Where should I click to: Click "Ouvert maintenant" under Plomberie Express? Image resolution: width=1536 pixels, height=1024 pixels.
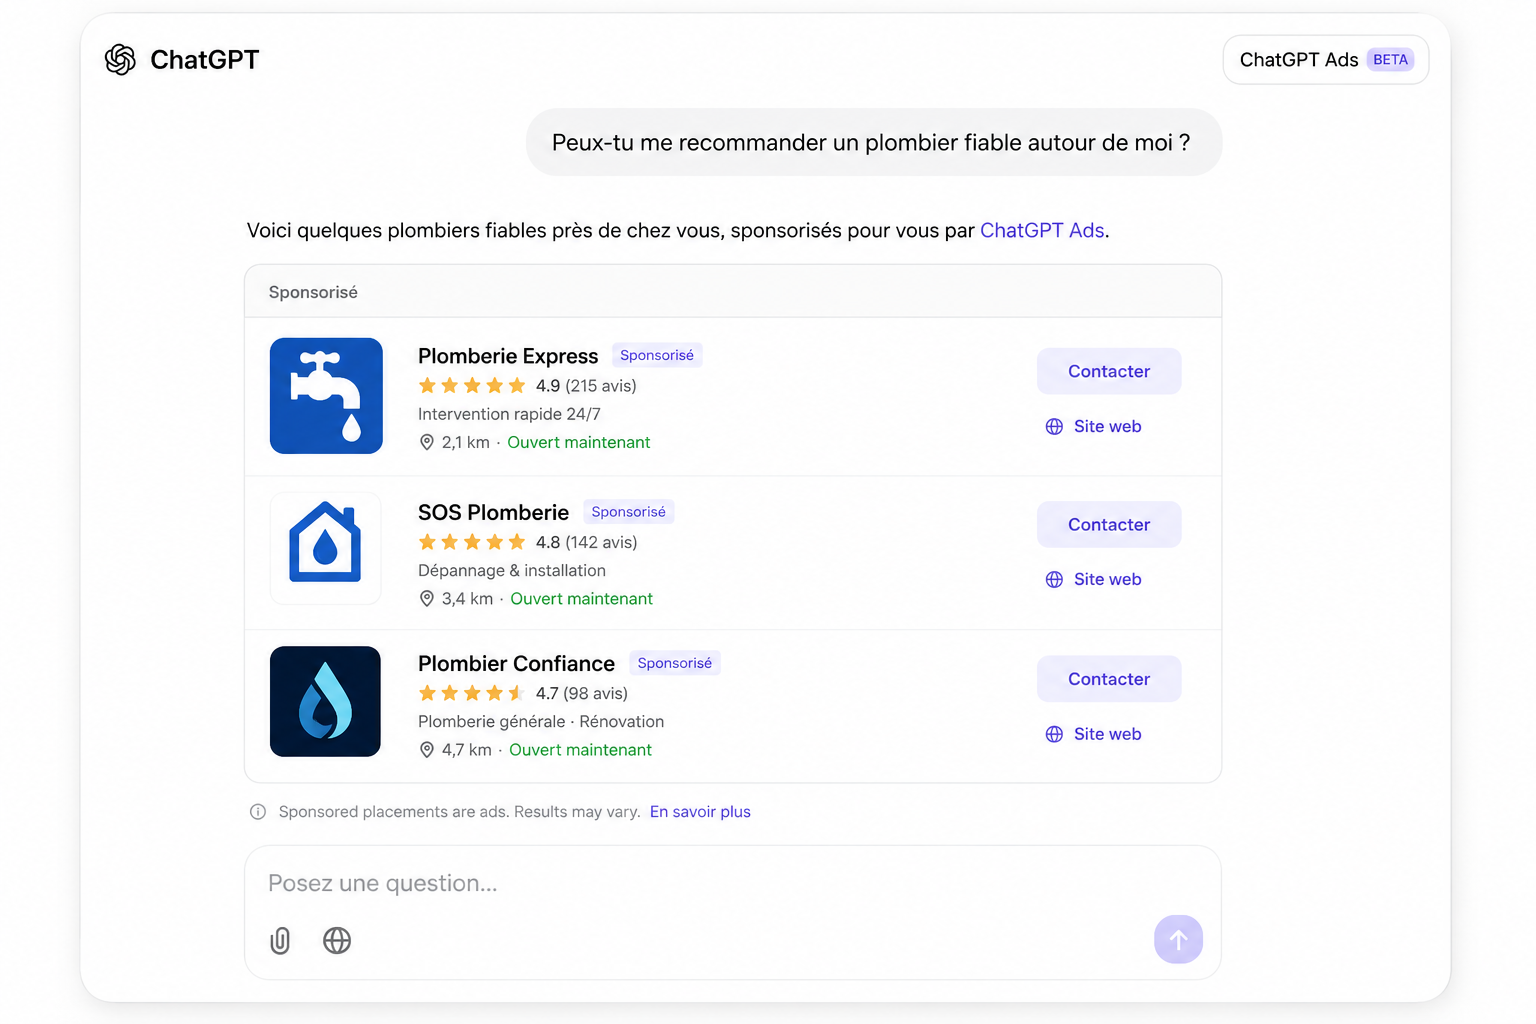[x=579, y=442]
